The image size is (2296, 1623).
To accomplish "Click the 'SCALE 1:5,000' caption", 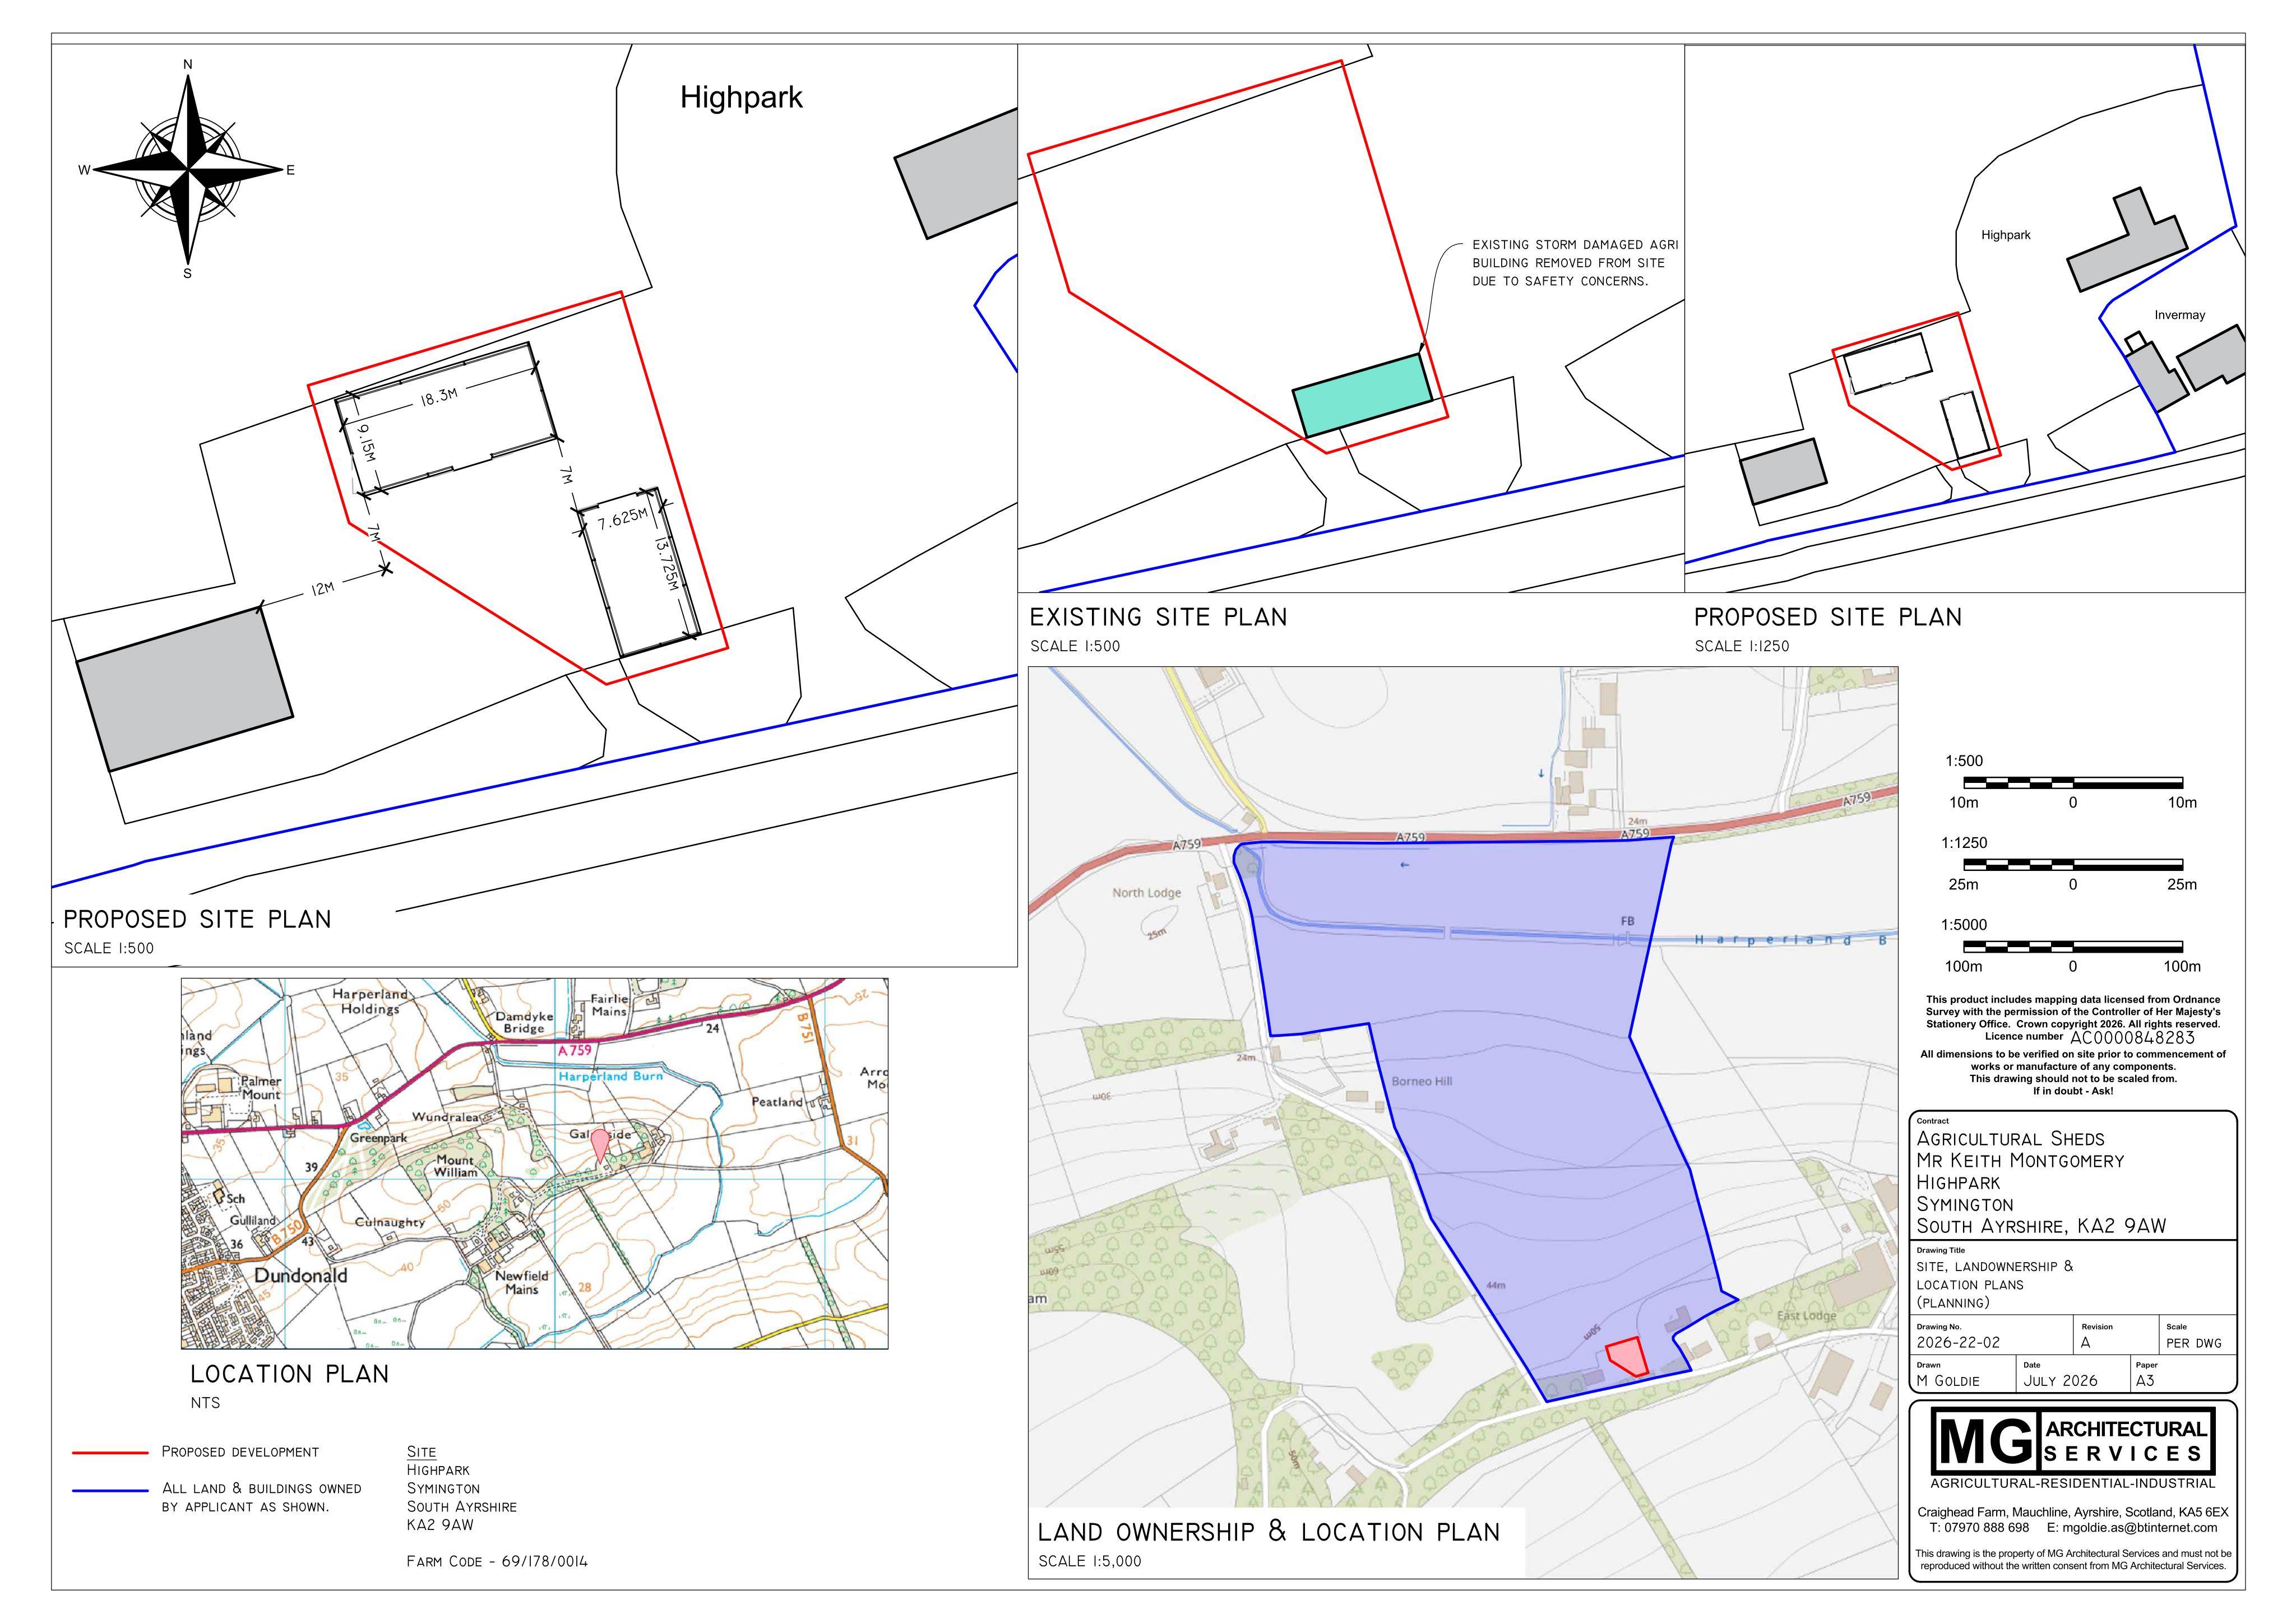I will point(1089,1561).
